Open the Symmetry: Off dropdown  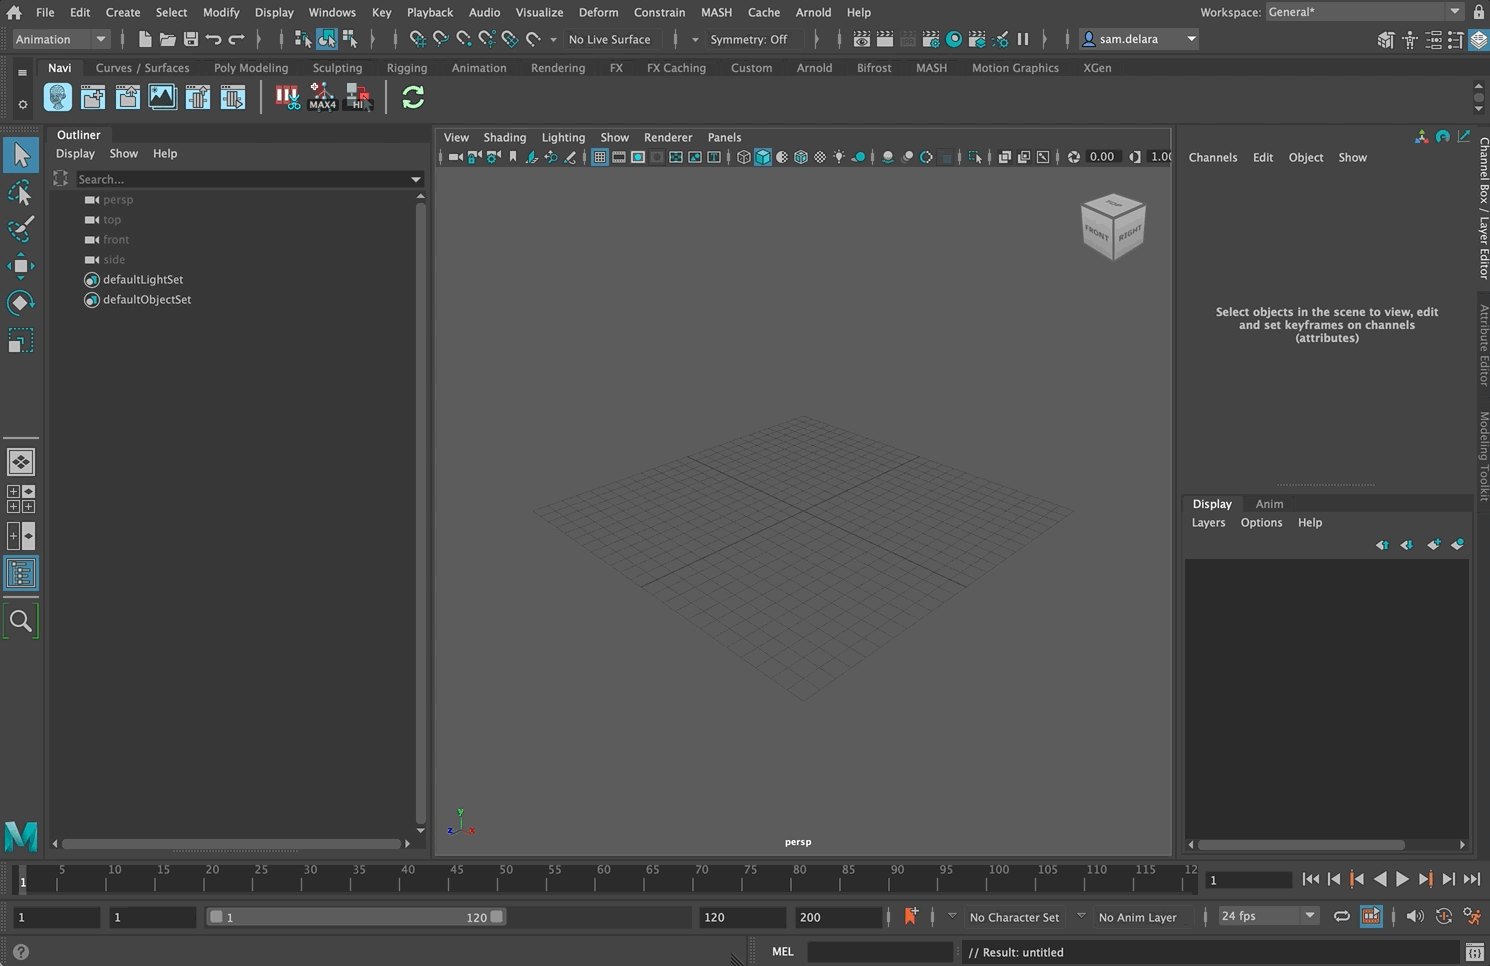tap(748, 39)
